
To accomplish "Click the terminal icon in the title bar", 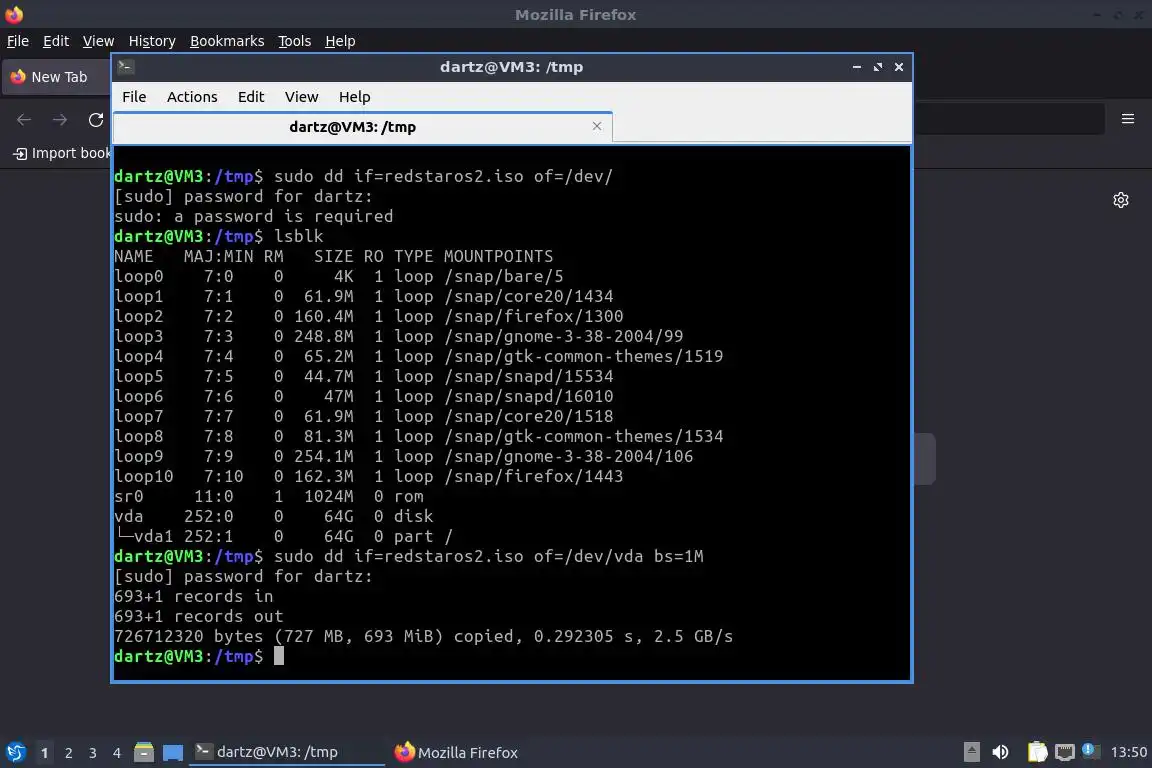I will coord(125,67).
